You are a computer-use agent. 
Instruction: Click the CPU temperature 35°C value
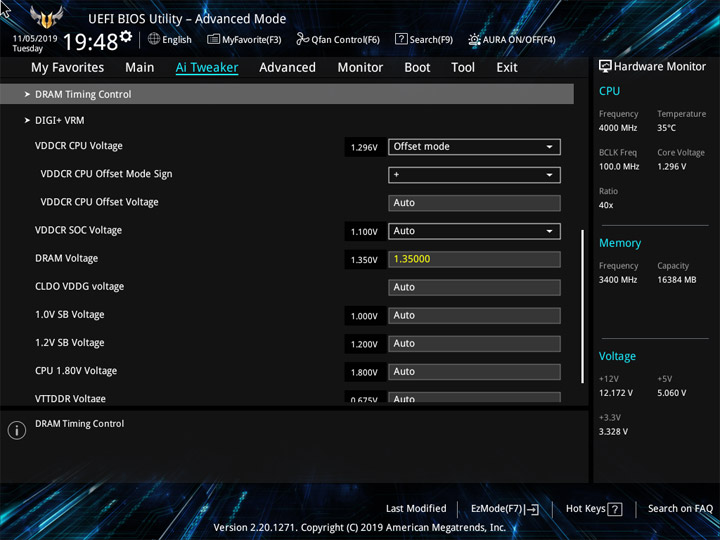[x=667, y=128]
